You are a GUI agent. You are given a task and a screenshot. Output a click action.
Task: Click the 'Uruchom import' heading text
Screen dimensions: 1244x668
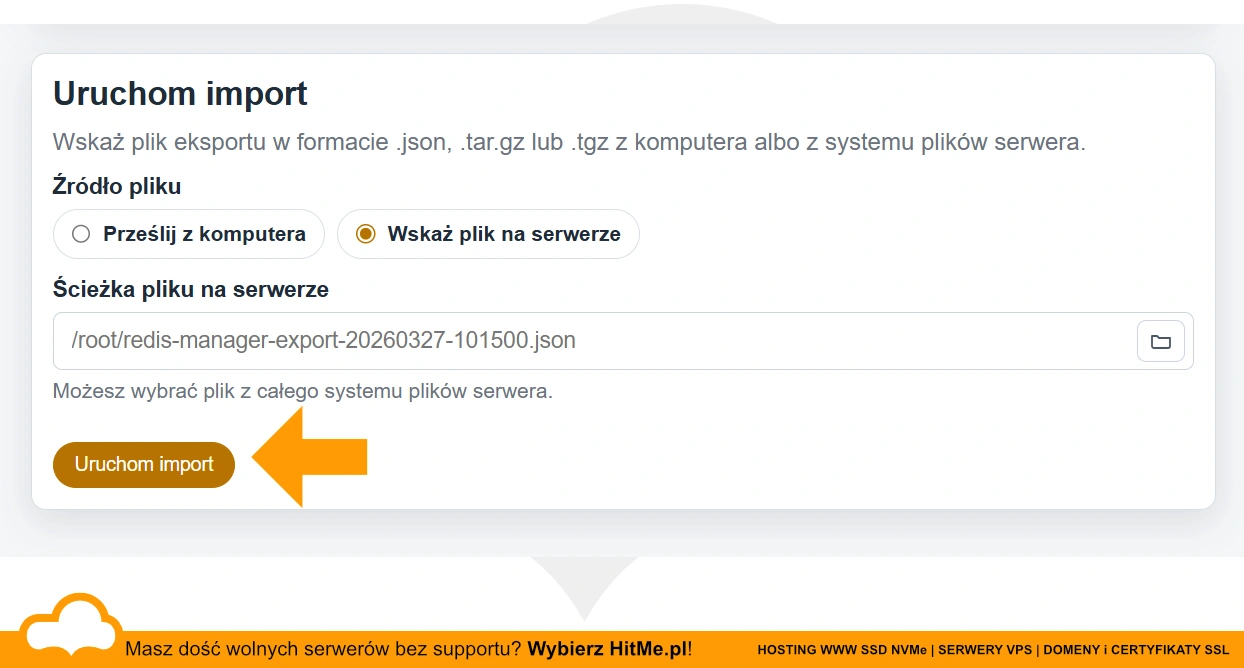pos(180,94)
